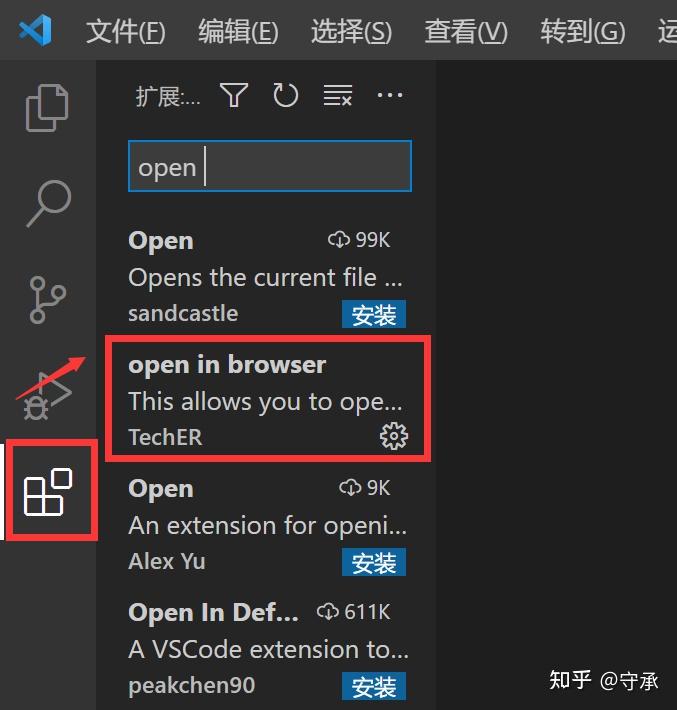Open the 编辑(E) menu

[238, 32]
